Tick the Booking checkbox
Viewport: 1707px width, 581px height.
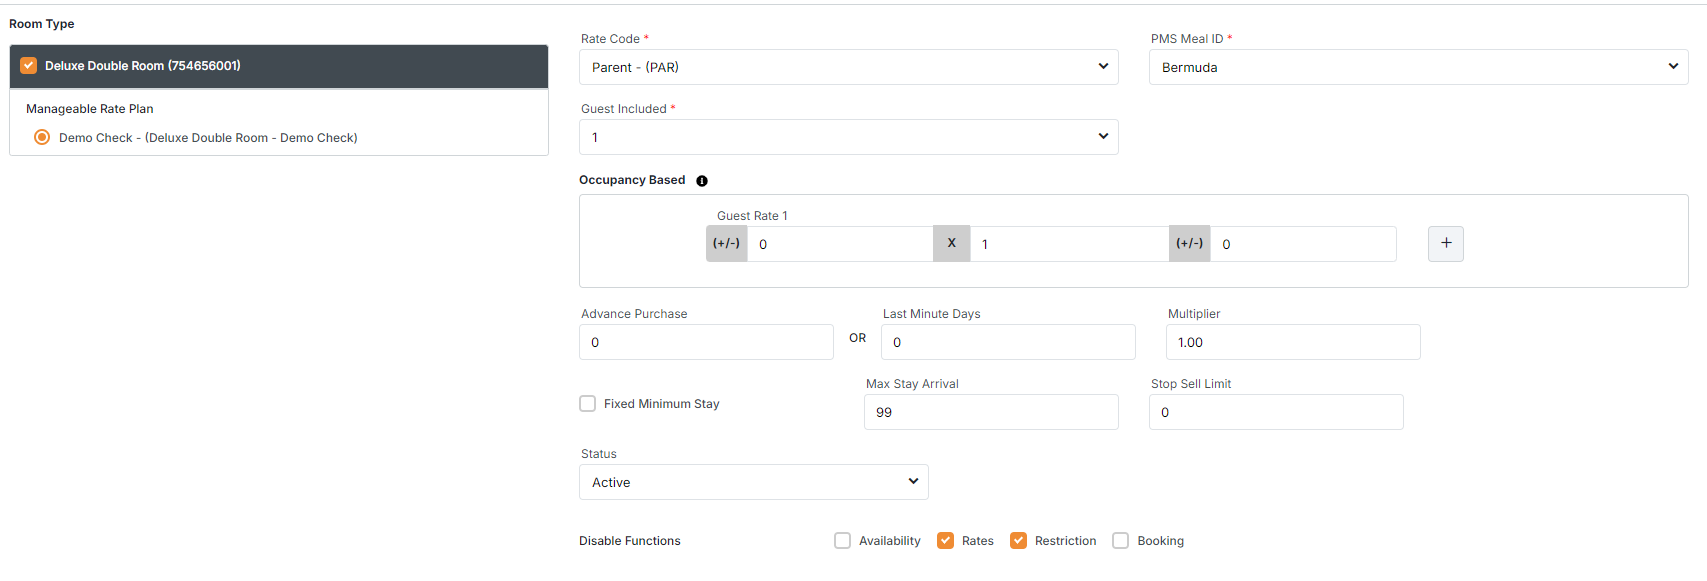pos(1121,541)
